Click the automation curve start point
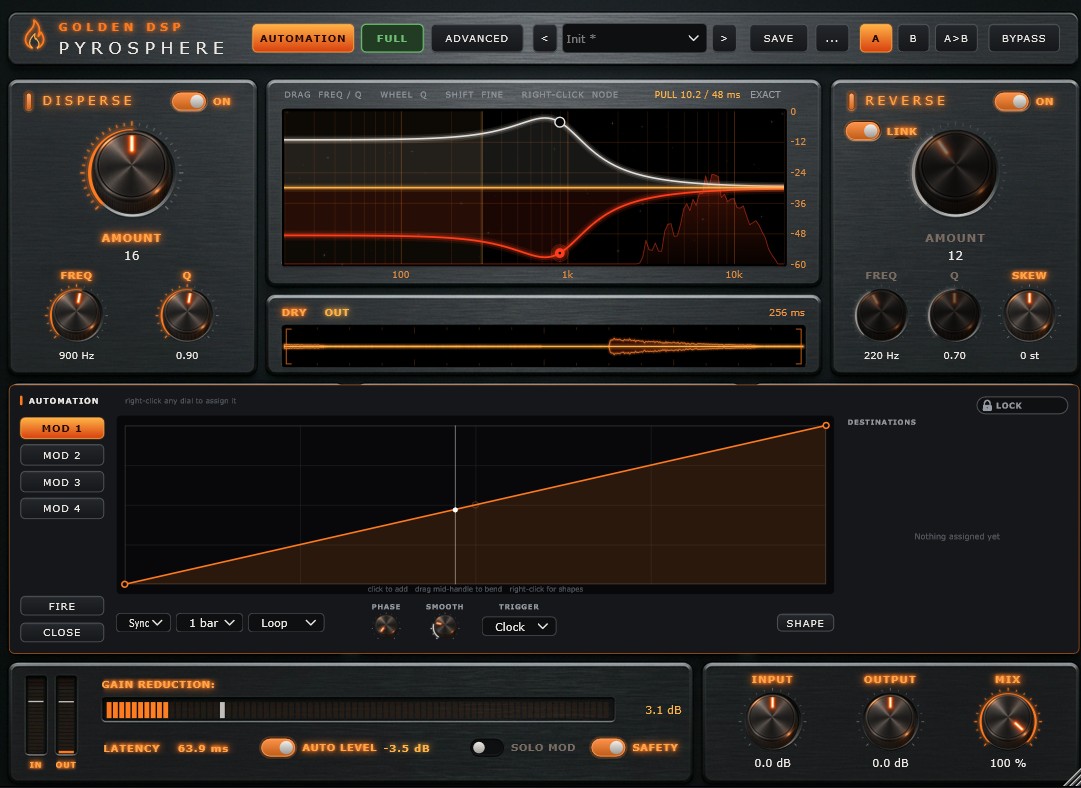The image size is (1081, 788). 125,584
